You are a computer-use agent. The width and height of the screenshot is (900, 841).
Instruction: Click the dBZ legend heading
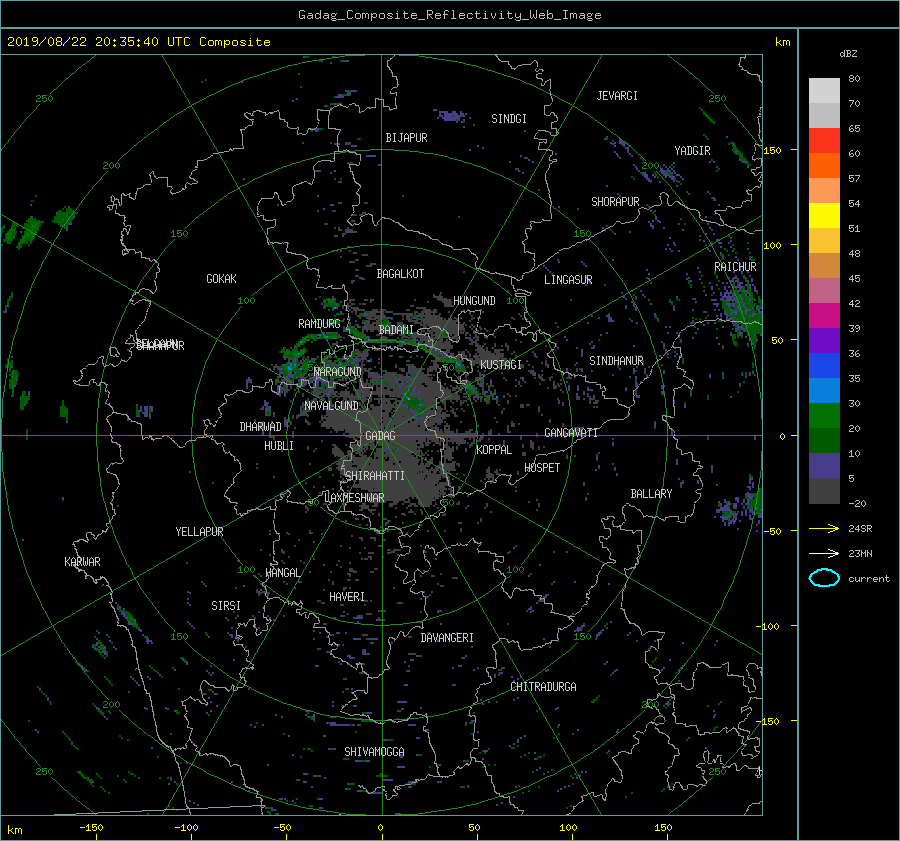click(x=848, y=54)
